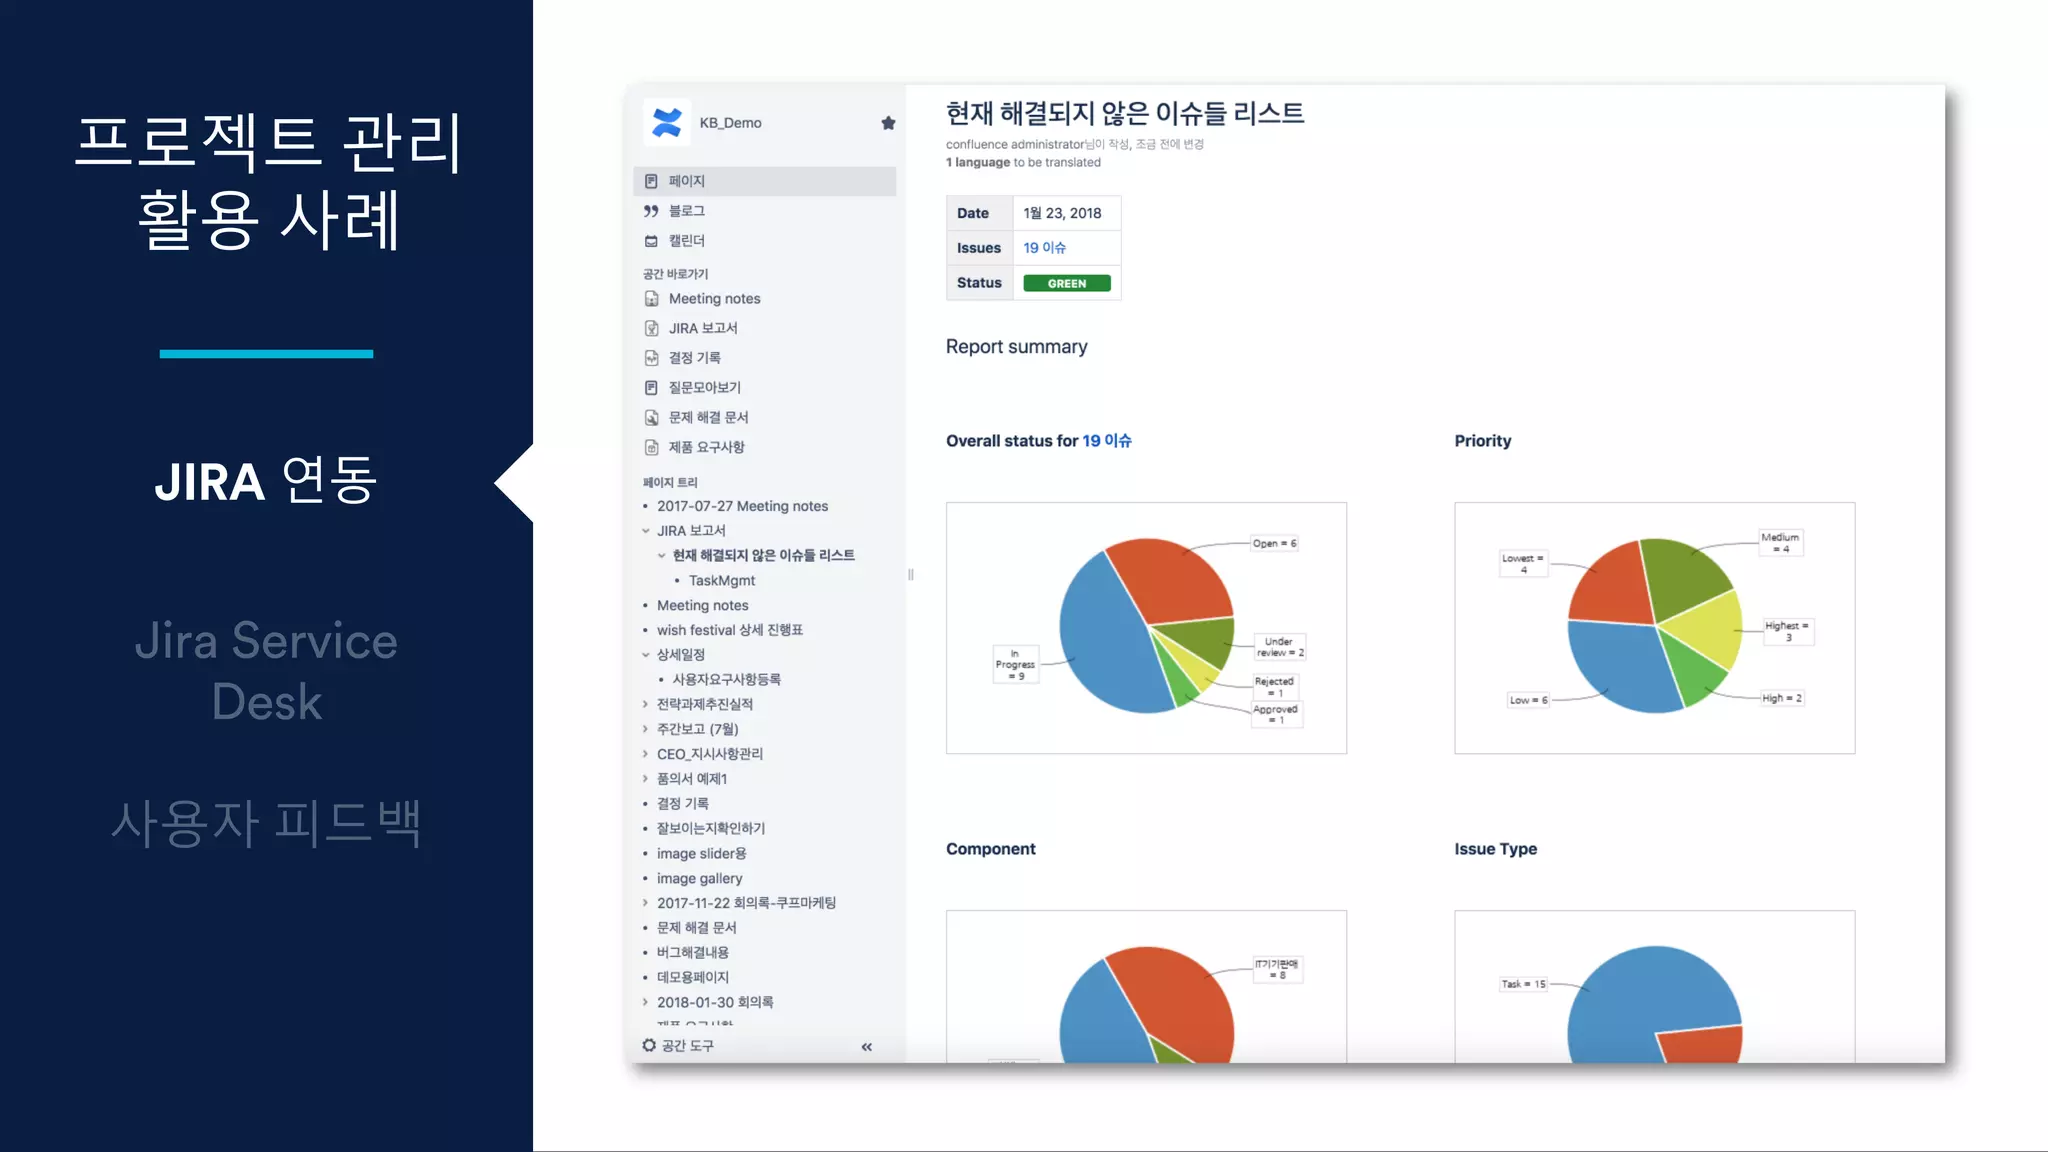Click the sidebar resize handle
Image resolution: width=2048 pixels, height=1152 pixels.
[910, 574]
